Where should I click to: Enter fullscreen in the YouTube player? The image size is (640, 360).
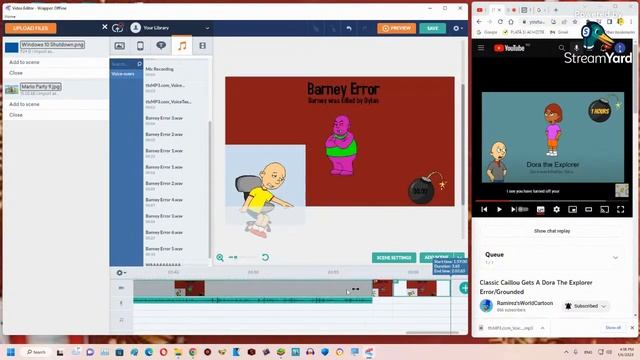[620, 209]
